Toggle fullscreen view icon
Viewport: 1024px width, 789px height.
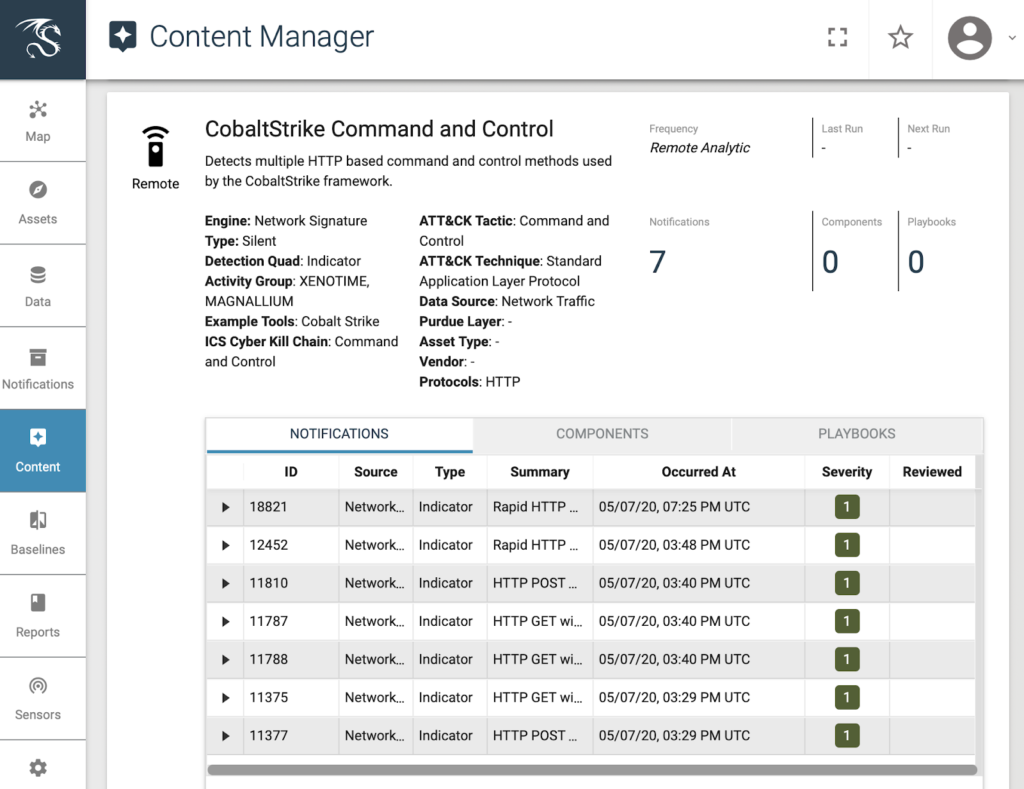[x=837, y=37]
